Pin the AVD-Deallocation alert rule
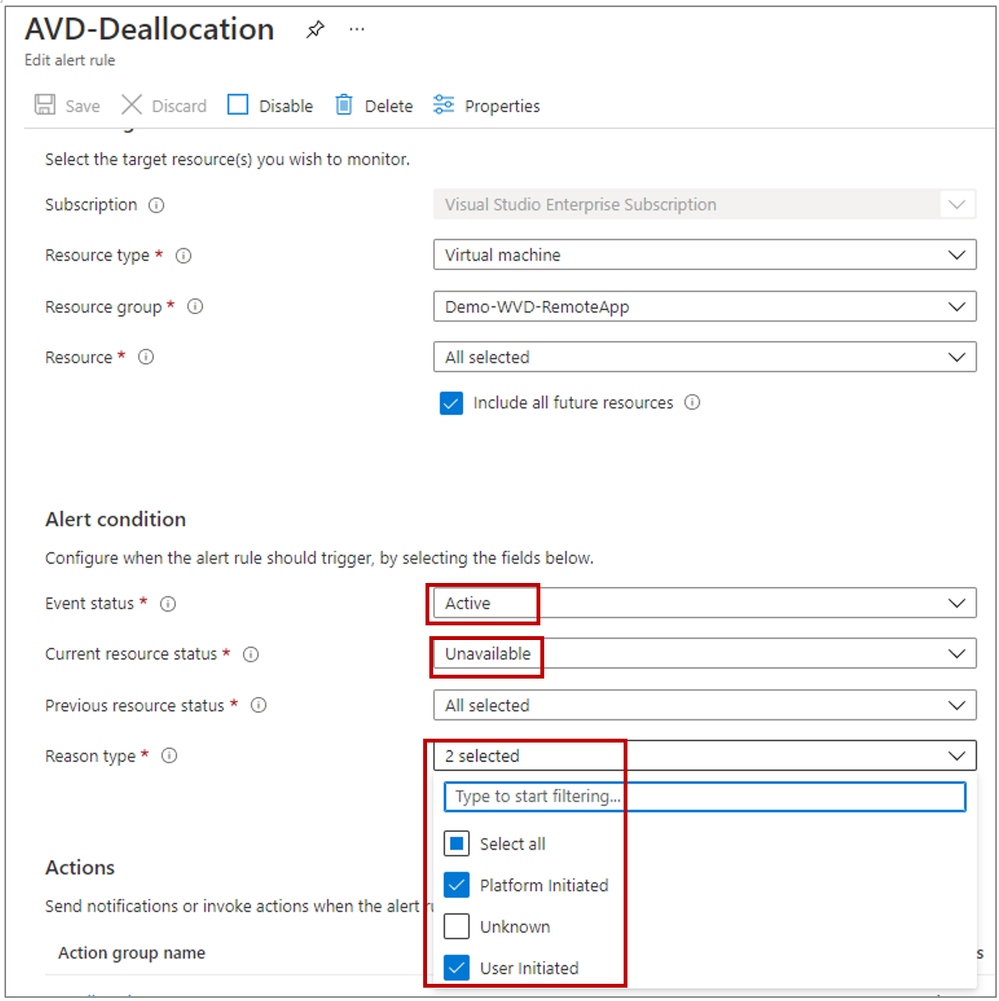The image size is (999, 1001). coord(315,29)
